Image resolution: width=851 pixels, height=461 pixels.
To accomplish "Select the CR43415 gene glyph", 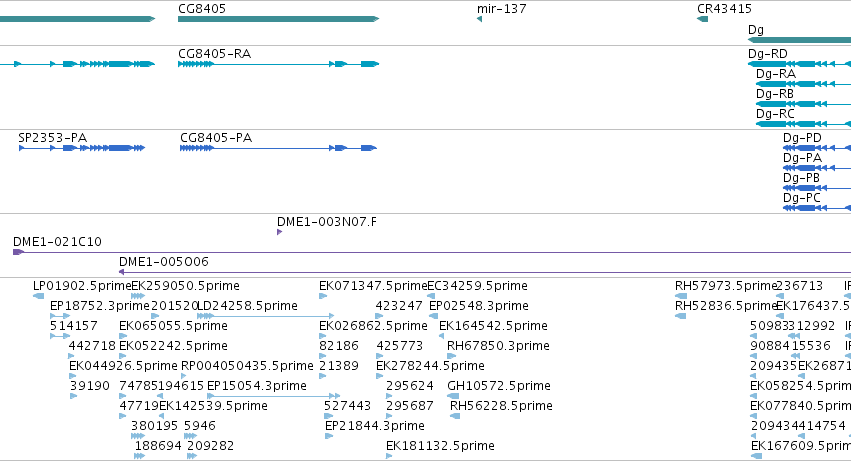I will tap(702, 19).
